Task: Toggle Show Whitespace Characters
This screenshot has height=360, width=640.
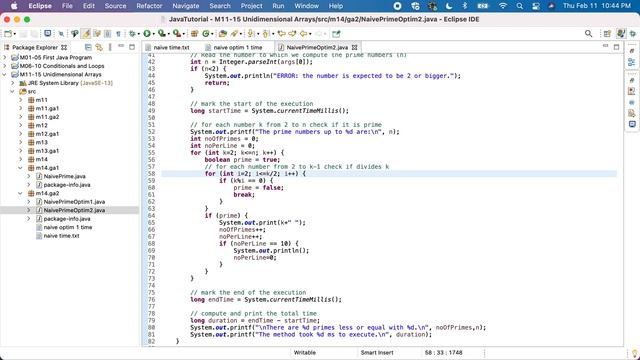Action: pyautogui.click(x=118, y=34)
